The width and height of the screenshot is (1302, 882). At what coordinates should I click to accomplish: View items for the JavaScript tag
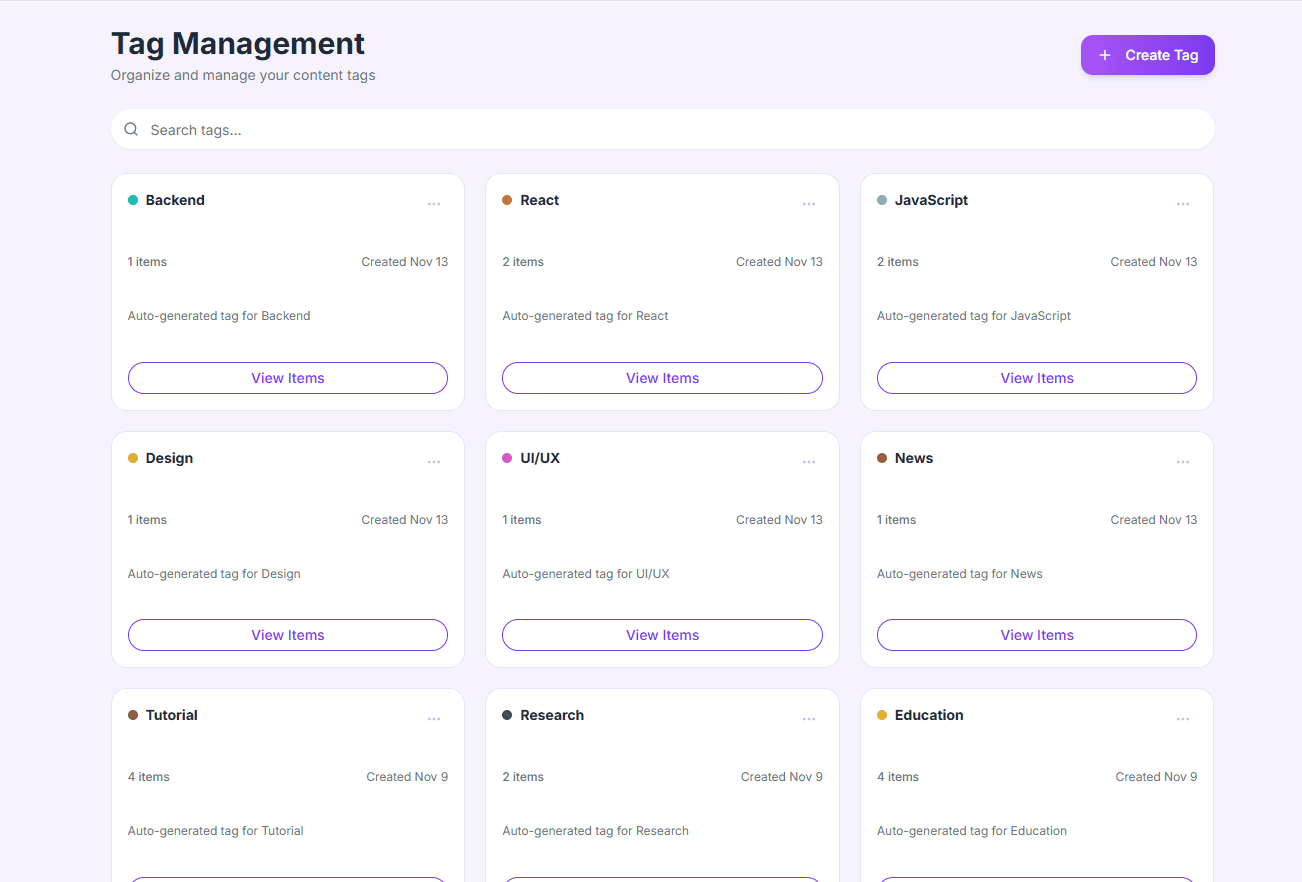tap(1036, 378)
